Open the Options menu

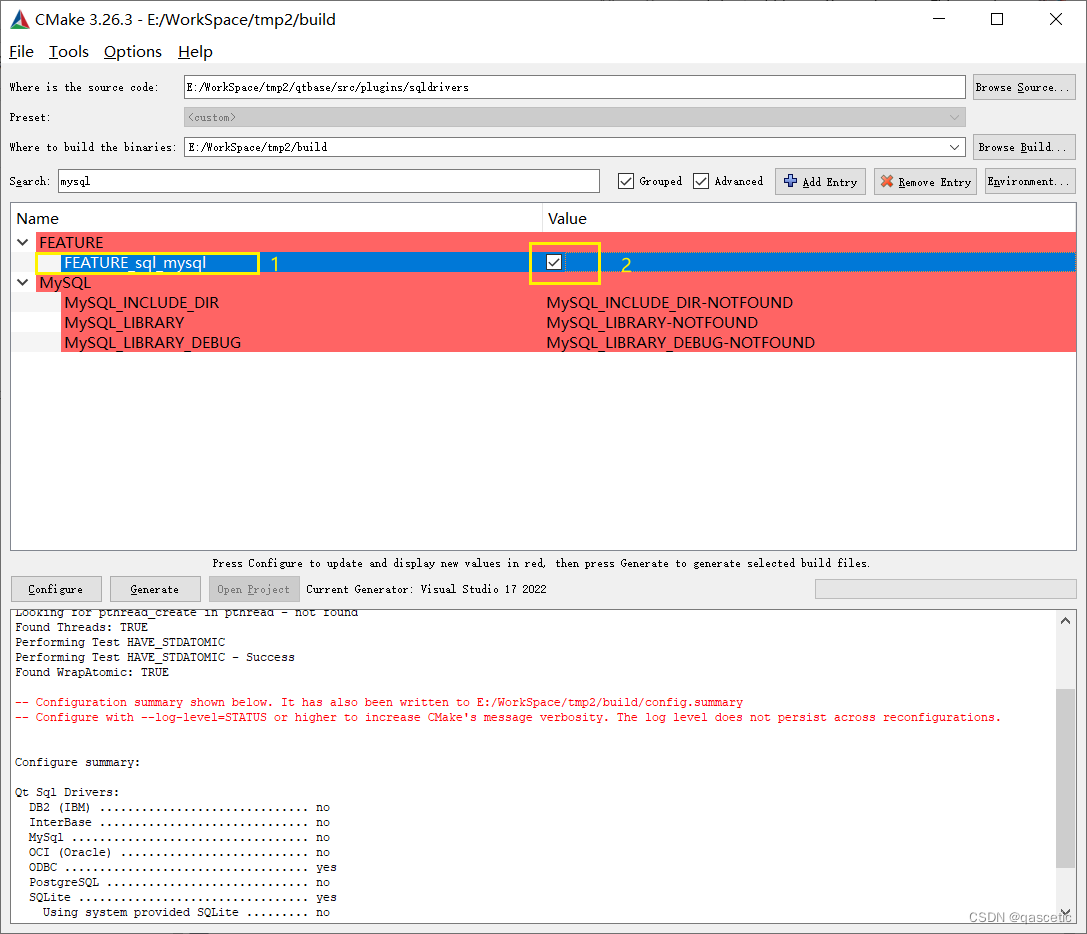pos(132,51)
